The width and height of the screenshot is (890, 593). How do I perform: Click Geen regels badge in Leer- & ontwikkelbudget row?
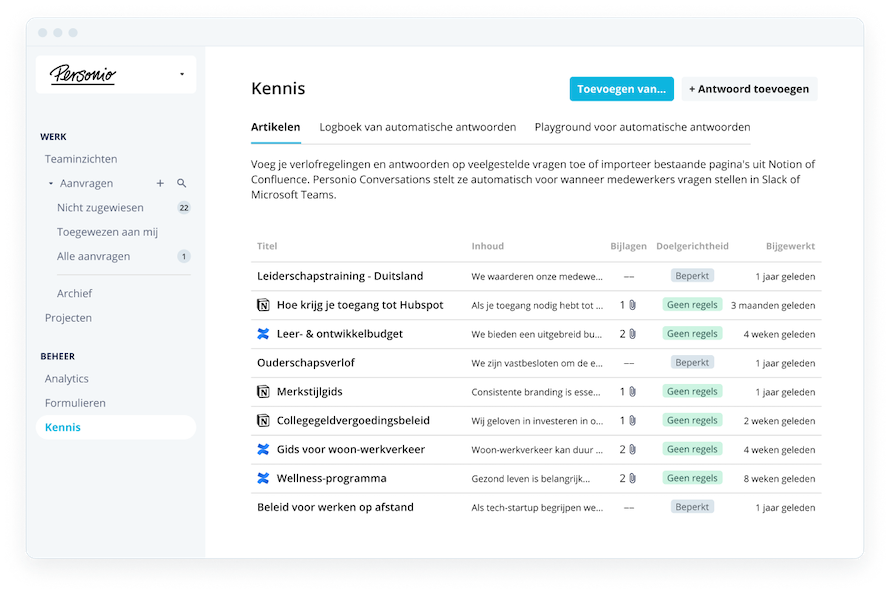click(692, 334)
